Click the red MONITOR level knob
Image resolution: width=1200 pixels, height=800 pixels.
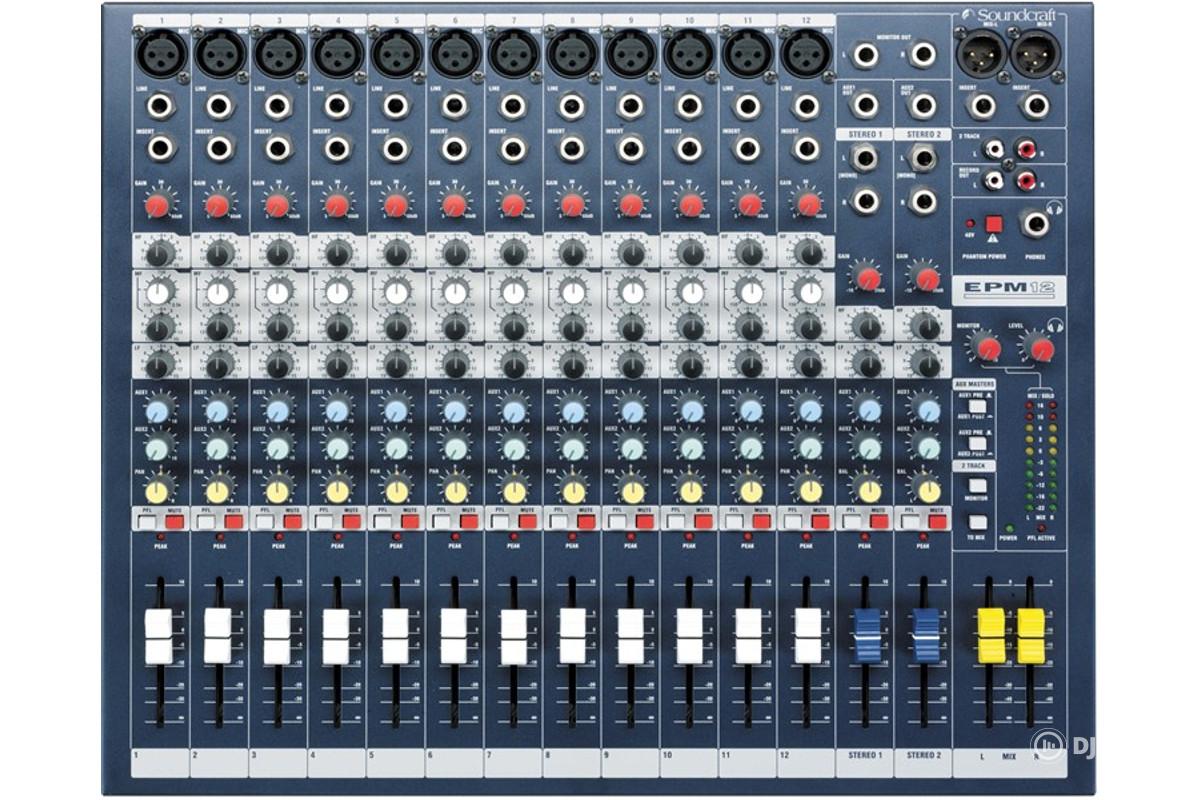point(988,348)
